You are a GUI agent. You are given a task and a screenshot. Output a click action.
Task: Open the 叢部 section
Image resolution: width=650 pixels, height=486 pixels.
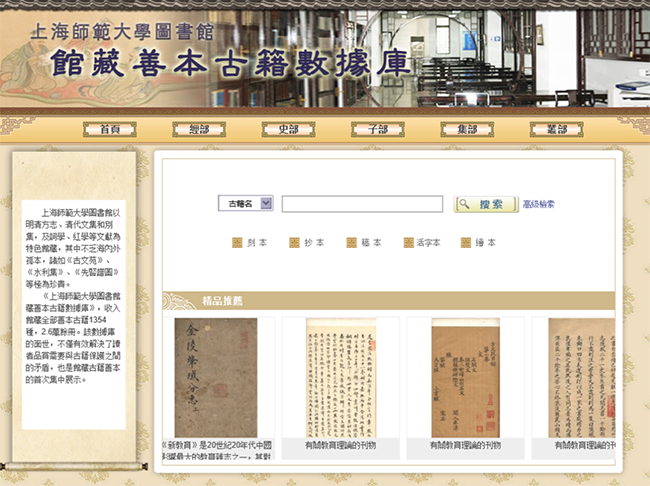(x=557, y=129)
